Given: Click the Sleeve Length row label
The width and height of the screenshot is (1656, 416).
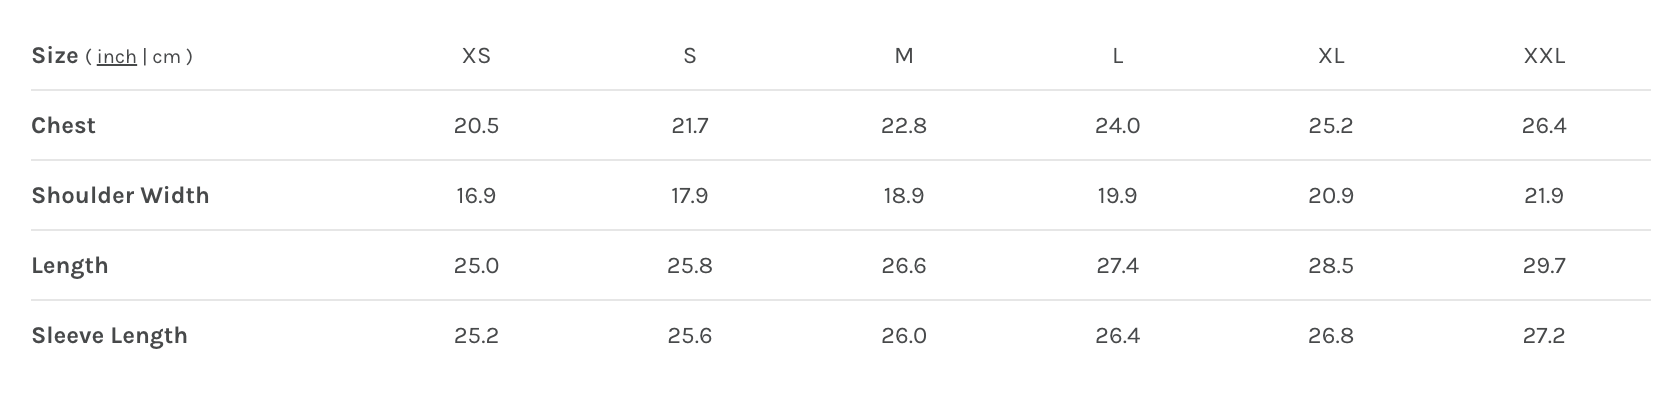Looking at the screenshot, I should click(x=109, y=336).
